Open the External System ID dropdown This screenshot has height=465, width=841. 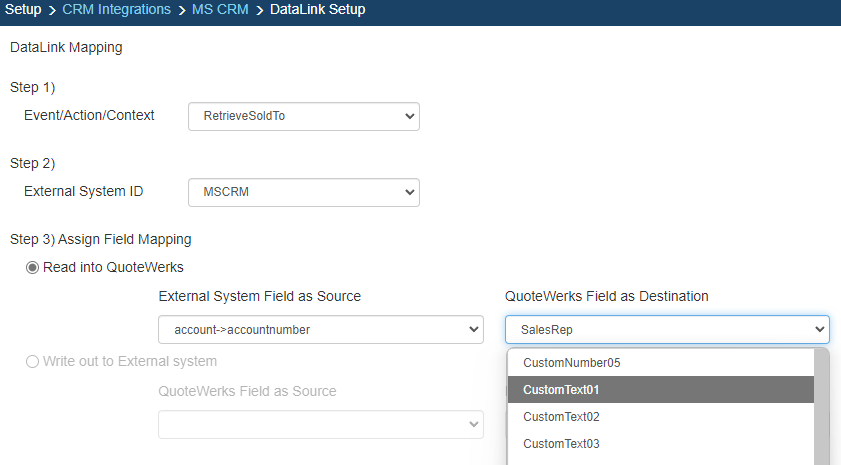coord(303,192)
